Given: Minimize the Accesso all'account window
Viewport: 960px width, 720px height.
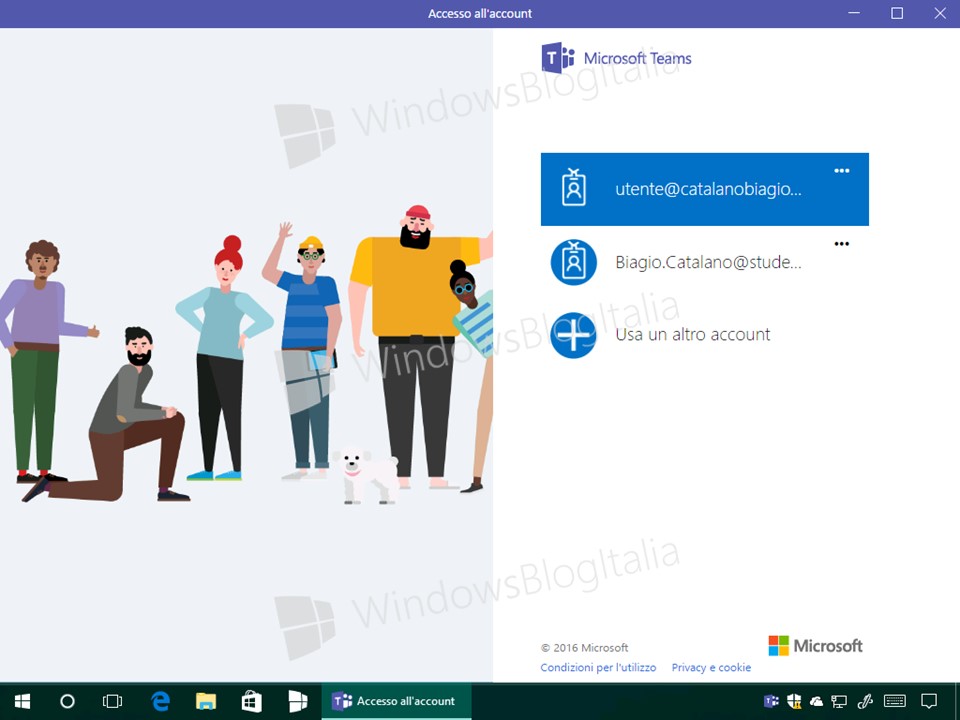Looking at the screenshot, I should [x=855, y=13].
